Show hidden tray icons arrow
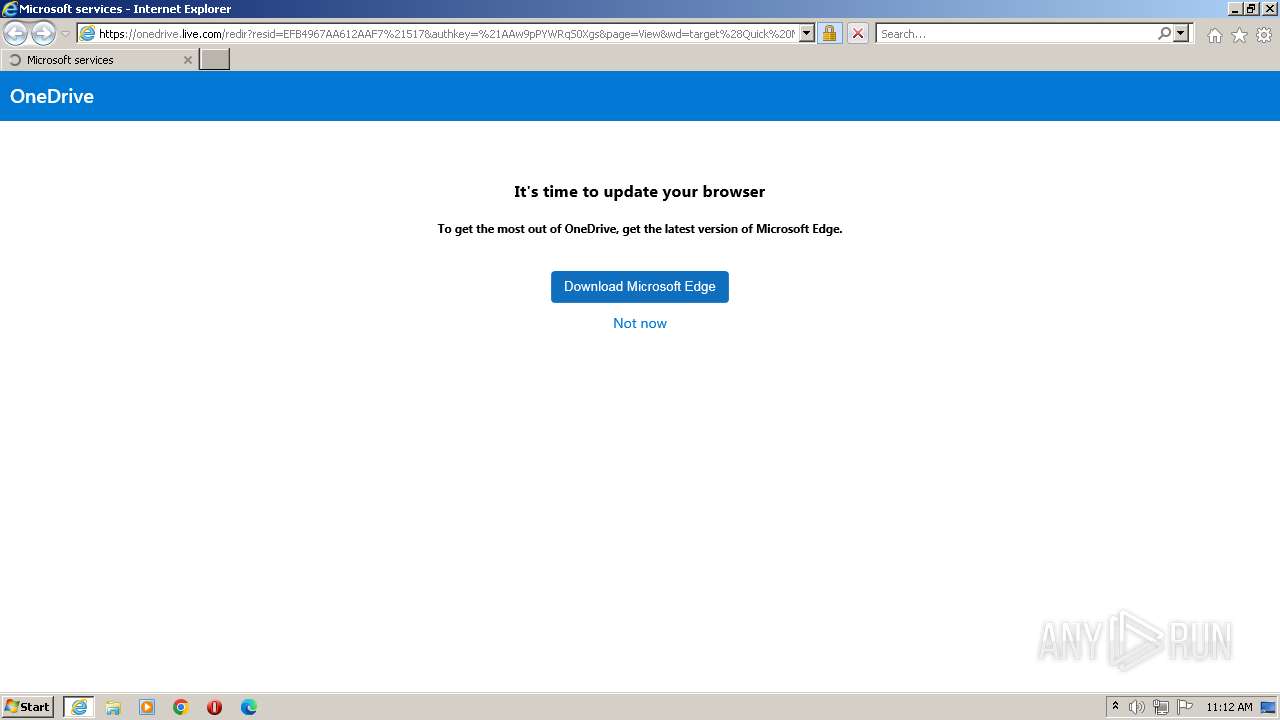This screenshot has width=1280, height=720. (1115, 707)
